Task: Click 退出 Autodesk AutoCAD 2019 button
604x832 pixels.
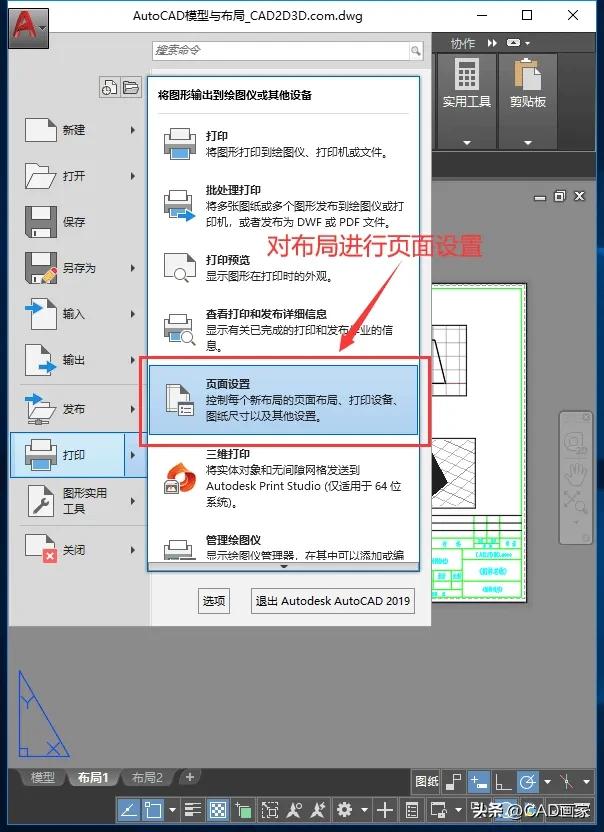Action: tap(332, 601)
